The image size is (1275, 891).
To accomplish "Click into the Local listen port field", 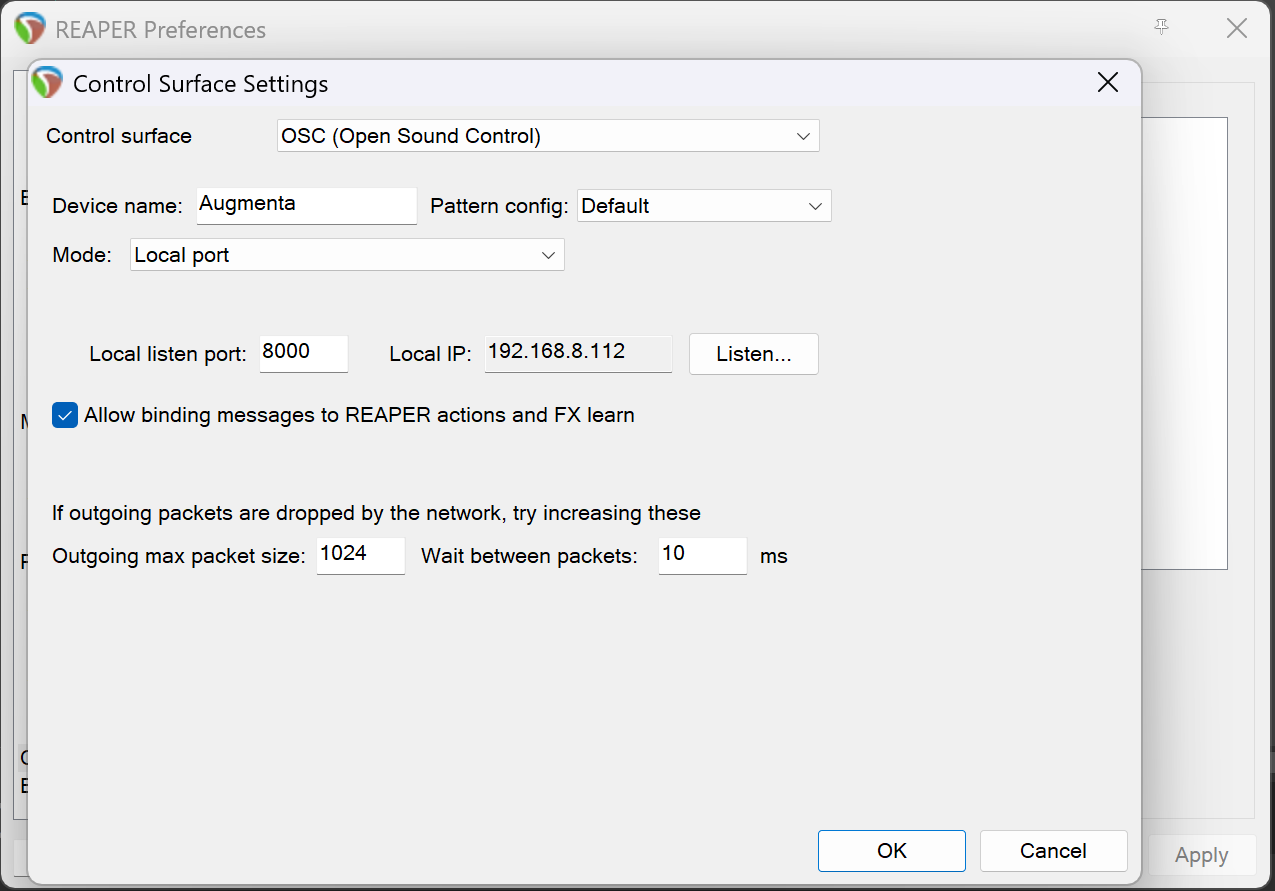I will point(303,353).
